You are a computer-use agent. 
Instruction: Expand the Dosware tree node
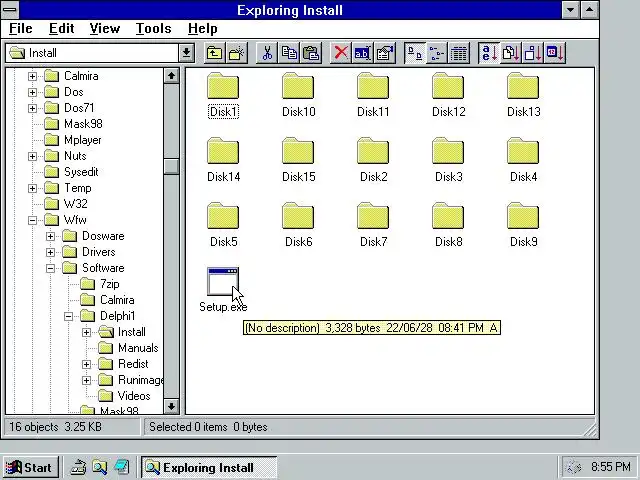tap(50, 236)
